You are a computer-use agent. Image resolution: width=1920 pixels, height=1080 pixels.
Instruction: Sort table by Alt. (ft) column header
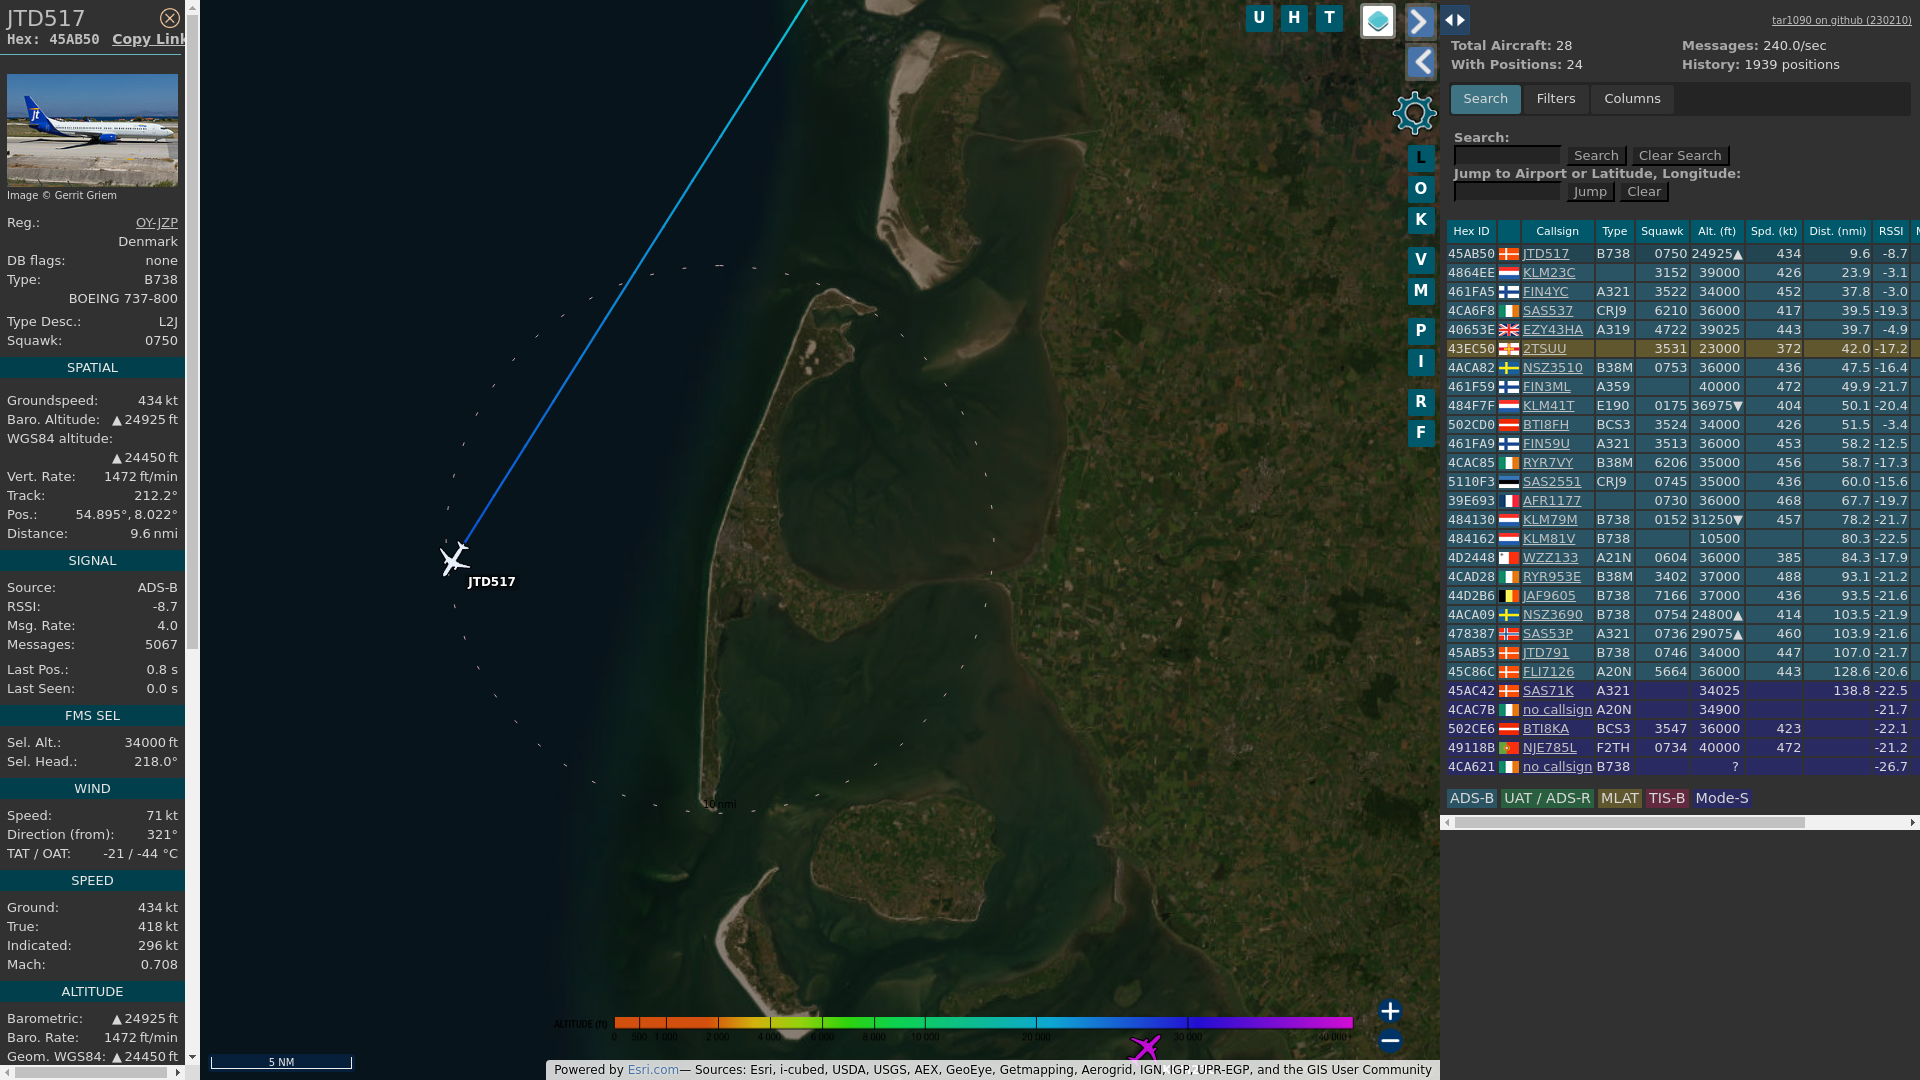tap(1716, 231)
